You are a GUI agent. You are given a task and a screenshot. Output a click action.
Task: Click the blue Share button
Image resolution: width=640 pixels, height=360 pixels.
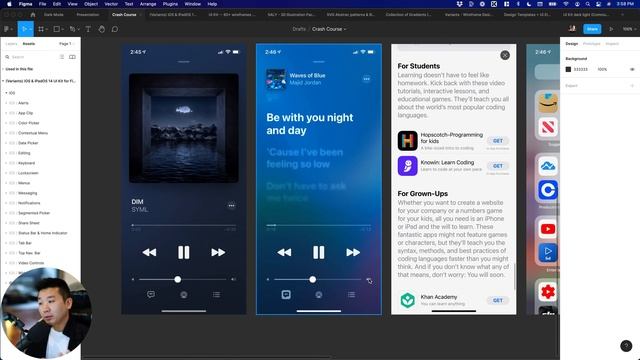pos(592,29)
